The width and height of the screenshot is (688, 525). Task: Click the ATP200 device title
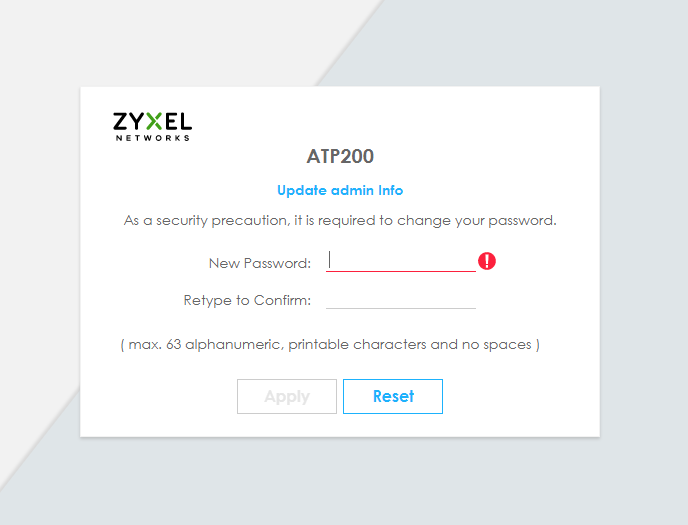click(340, 156)
